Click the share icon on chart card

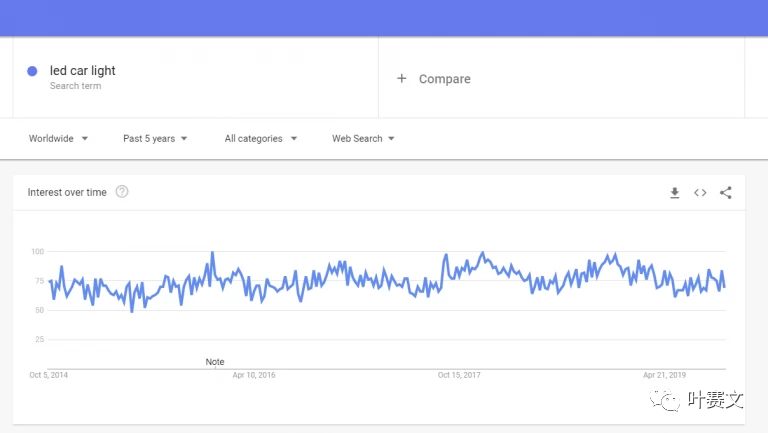(x=726, y=193)
